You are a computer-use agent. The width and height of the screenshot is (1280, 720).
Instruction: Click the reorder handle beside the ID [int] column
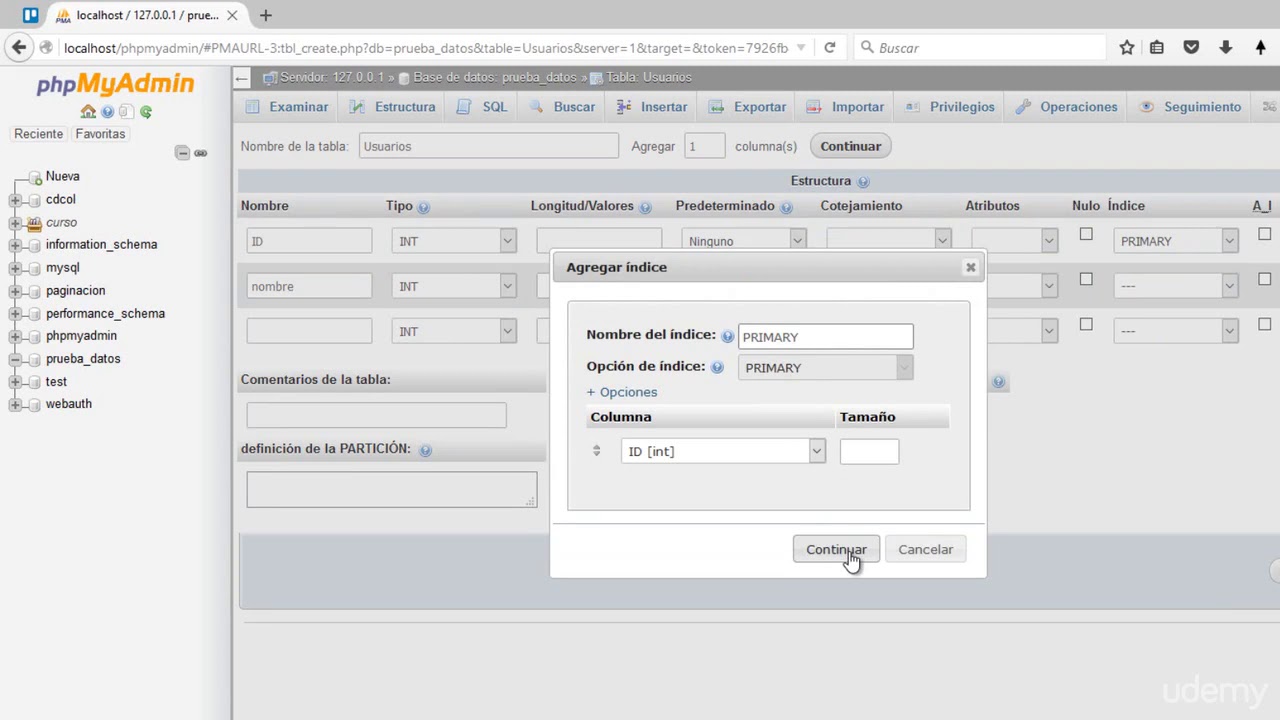click(x=597, y=451)
